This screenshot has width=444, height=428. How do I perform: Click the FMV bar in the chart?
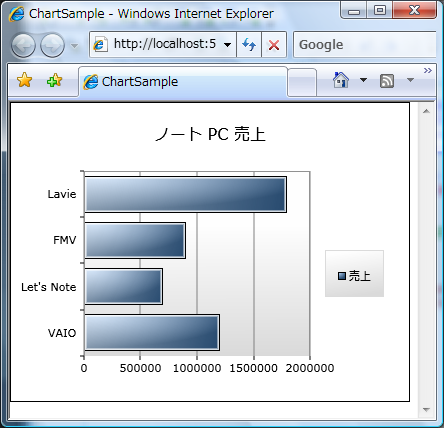[135, 240]
